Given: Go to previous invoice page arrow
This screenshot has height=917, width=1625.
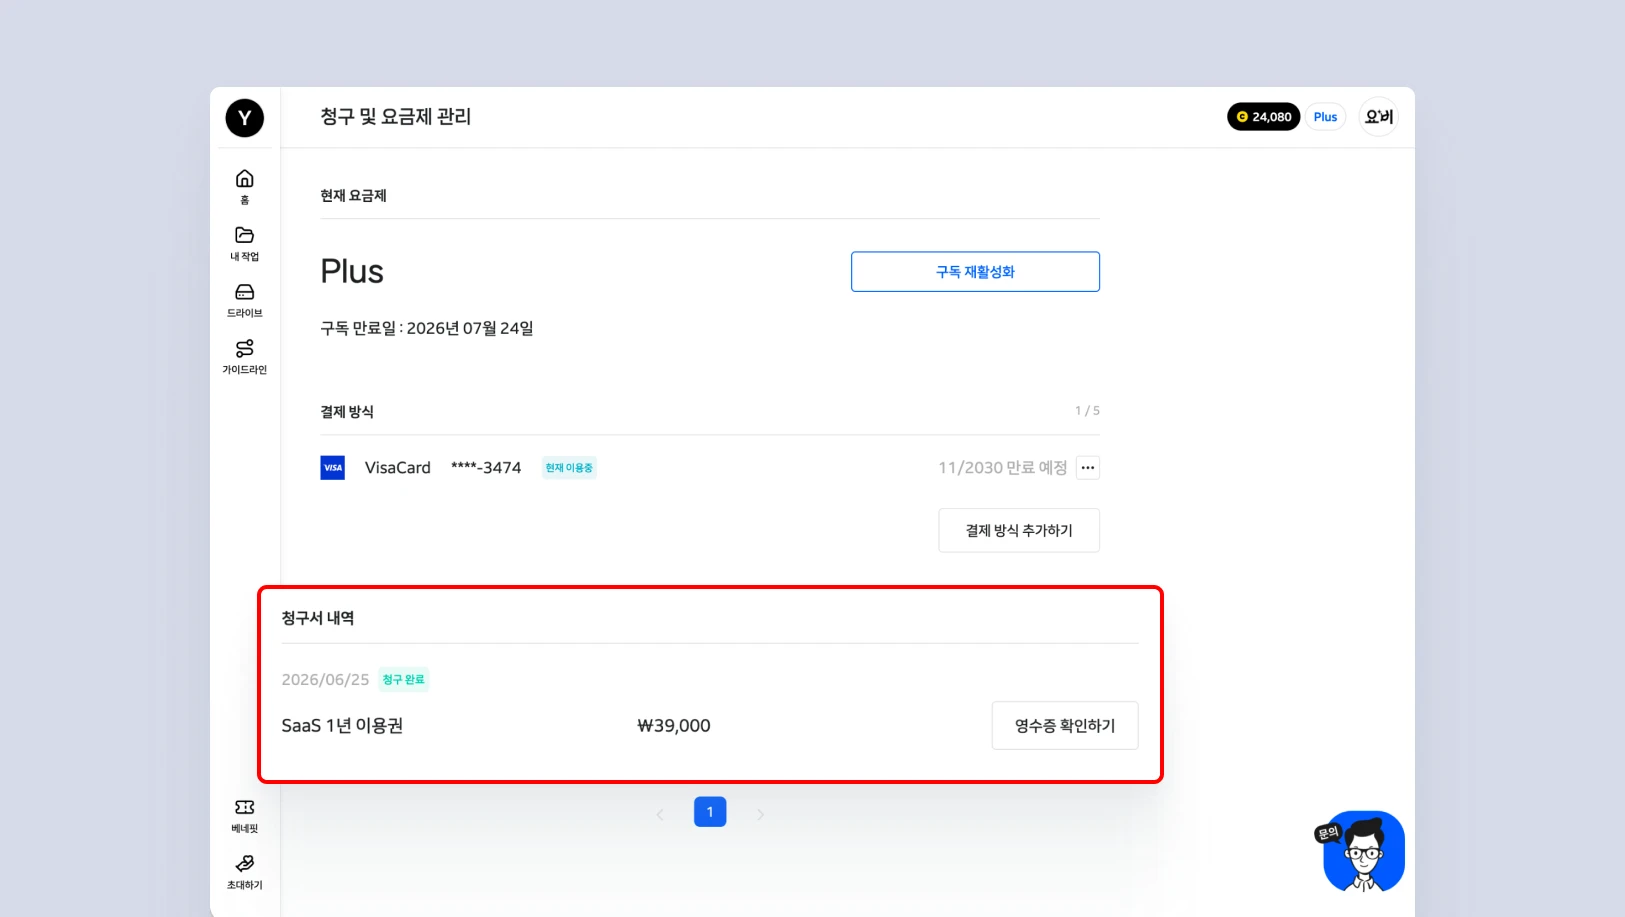Looking at the screenshot, I should [x=660, y=815].
